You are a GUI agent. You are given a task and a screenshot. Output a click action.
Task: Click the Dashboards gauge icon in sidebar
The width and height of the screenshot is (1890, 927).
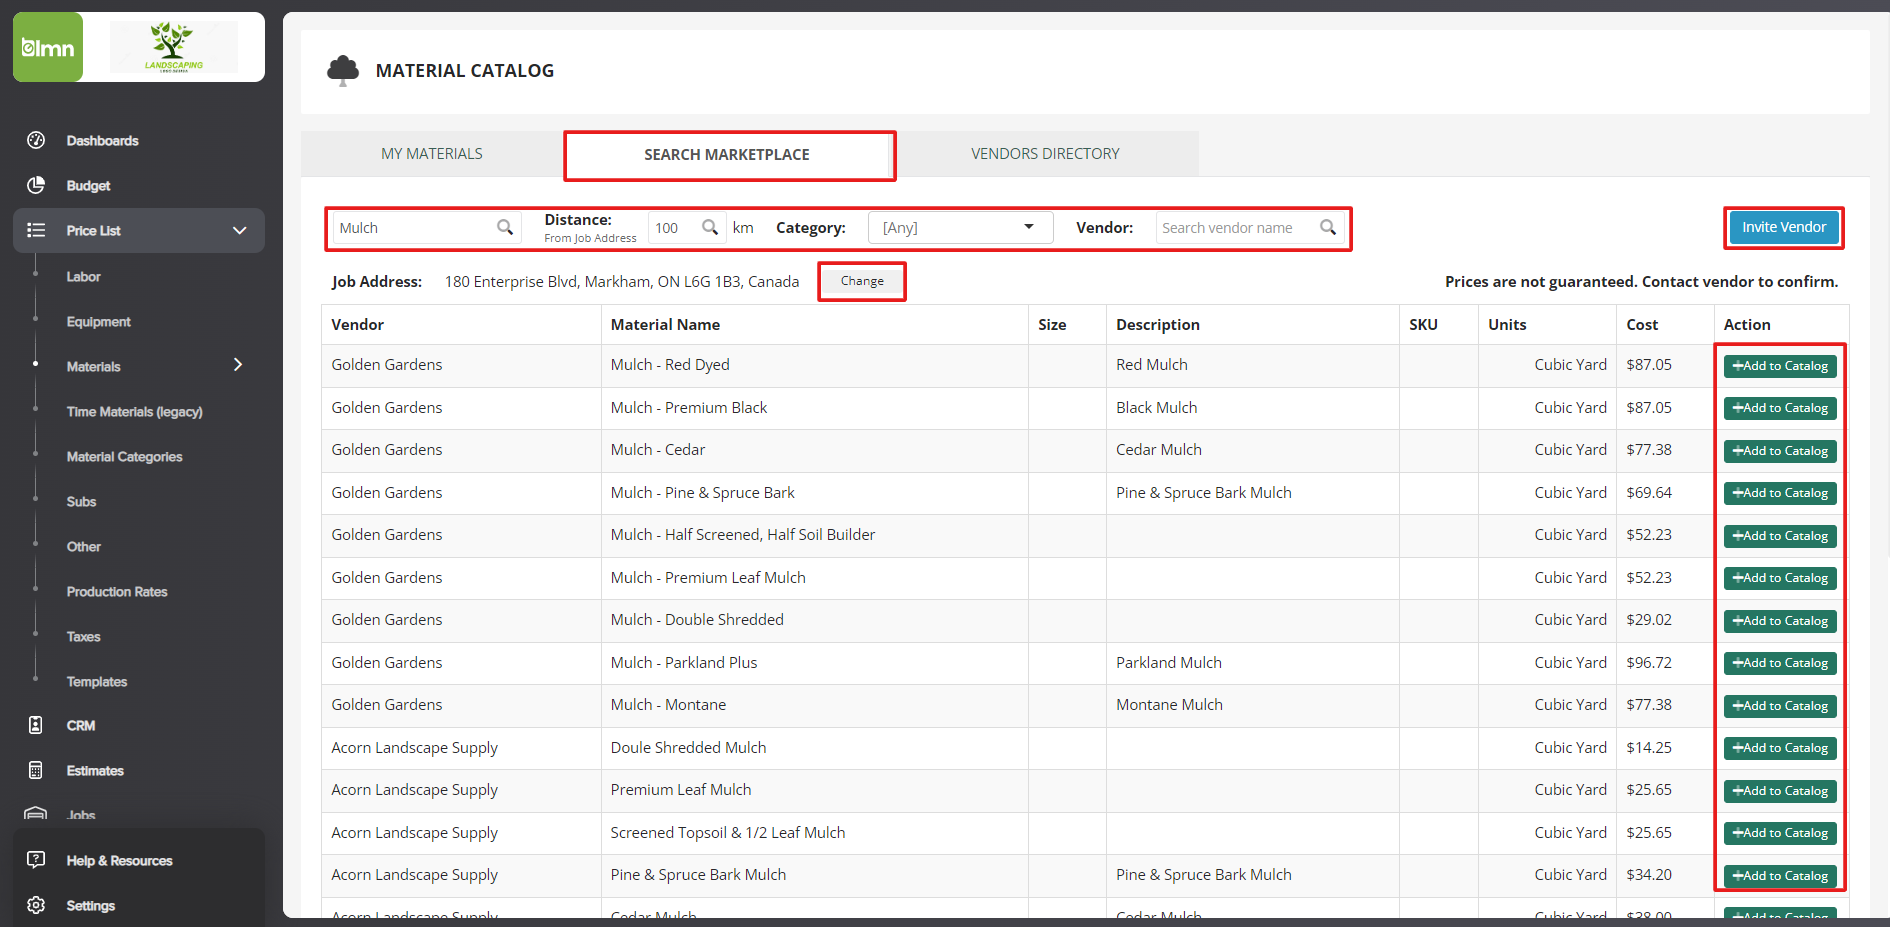(x=36, y=140)
